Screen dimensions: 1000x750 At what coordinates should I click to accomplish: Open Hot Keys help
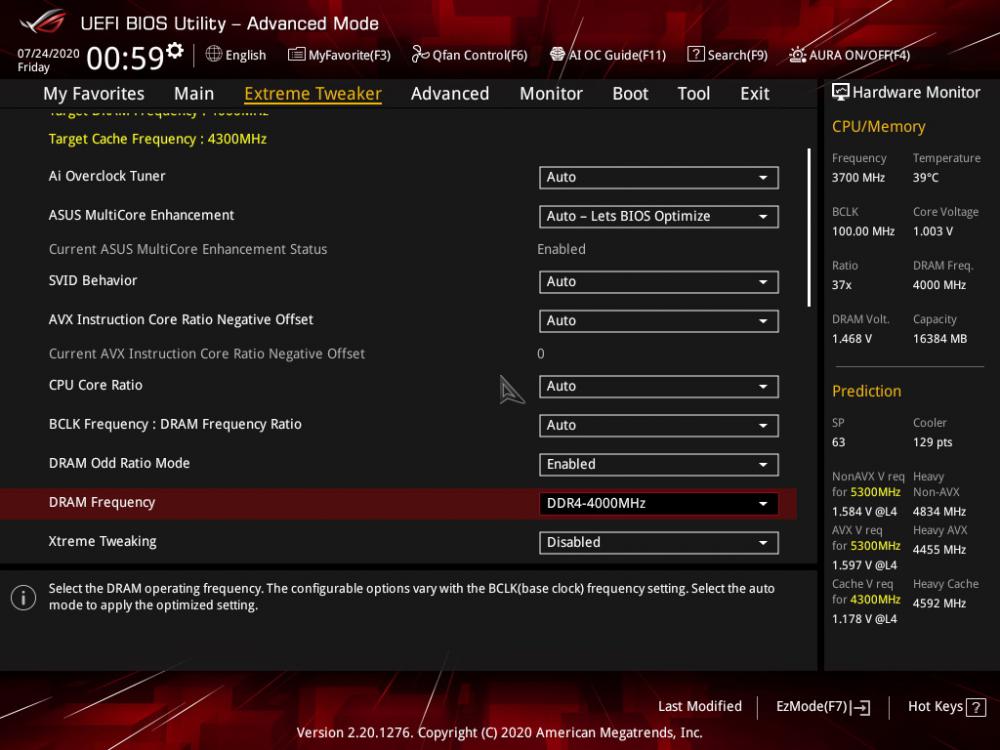point(946,707)
